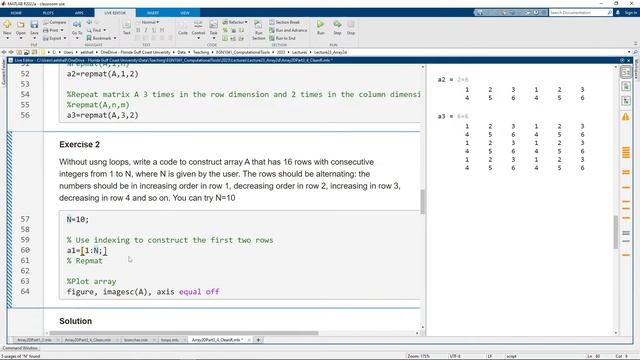The height and width of the screenshot is (360, 640).
Task: Select output on right layout icon
Action: (x=626, y=73)
